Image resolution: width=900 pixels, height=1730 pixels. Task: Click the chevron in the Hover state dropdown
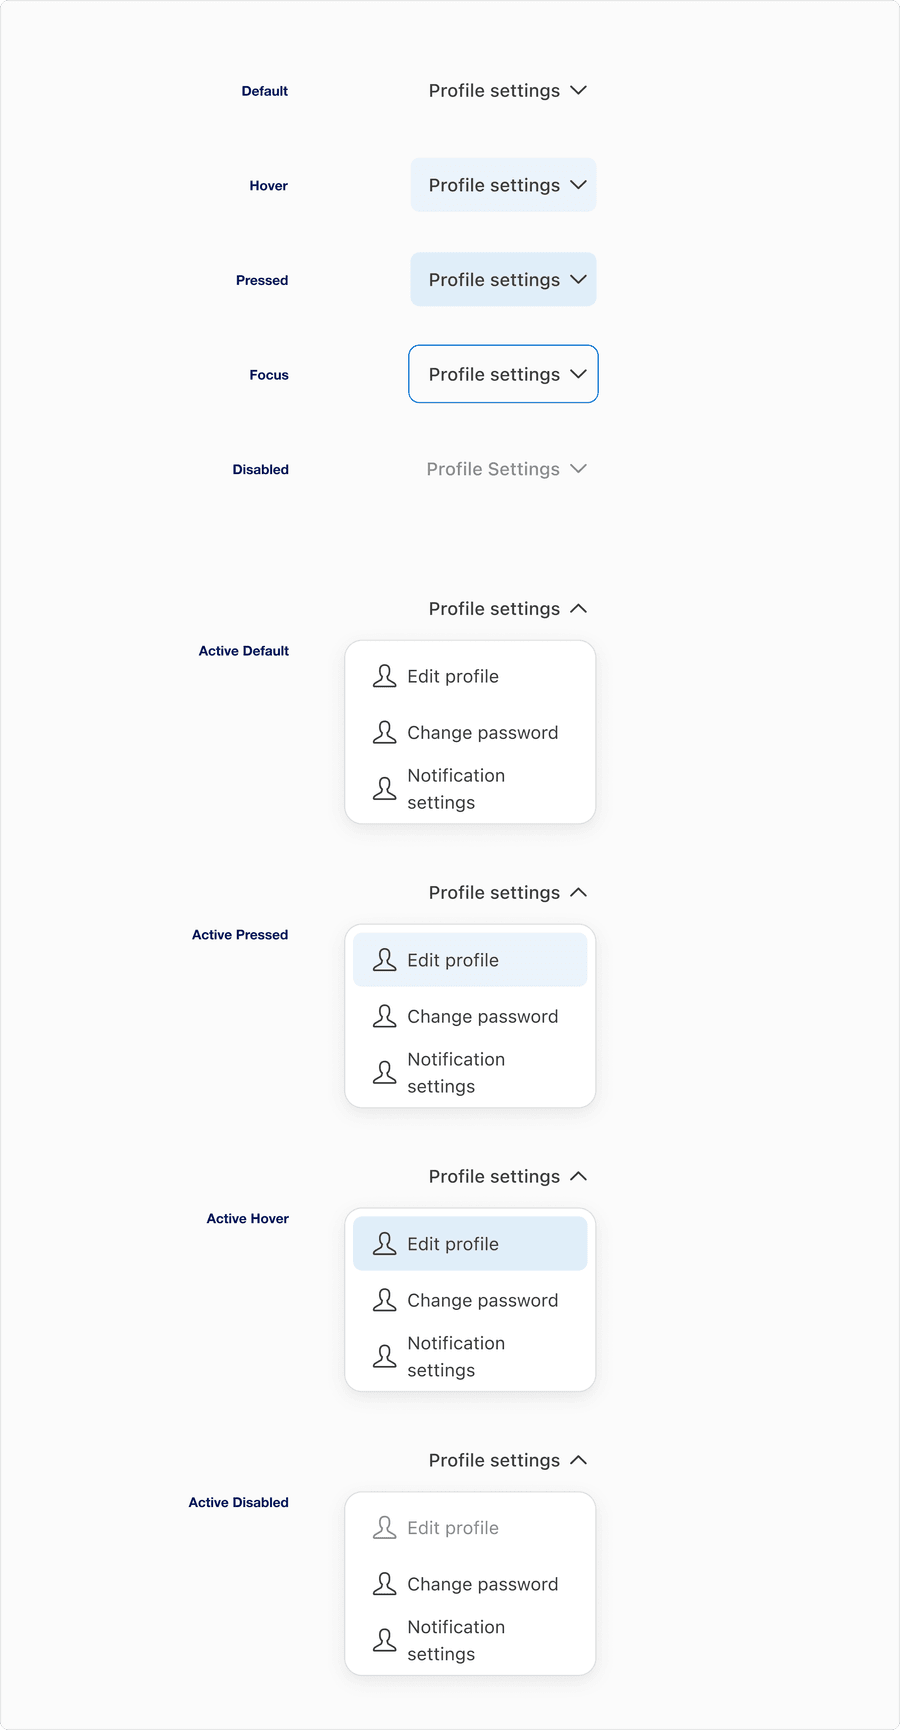[578, 185]
